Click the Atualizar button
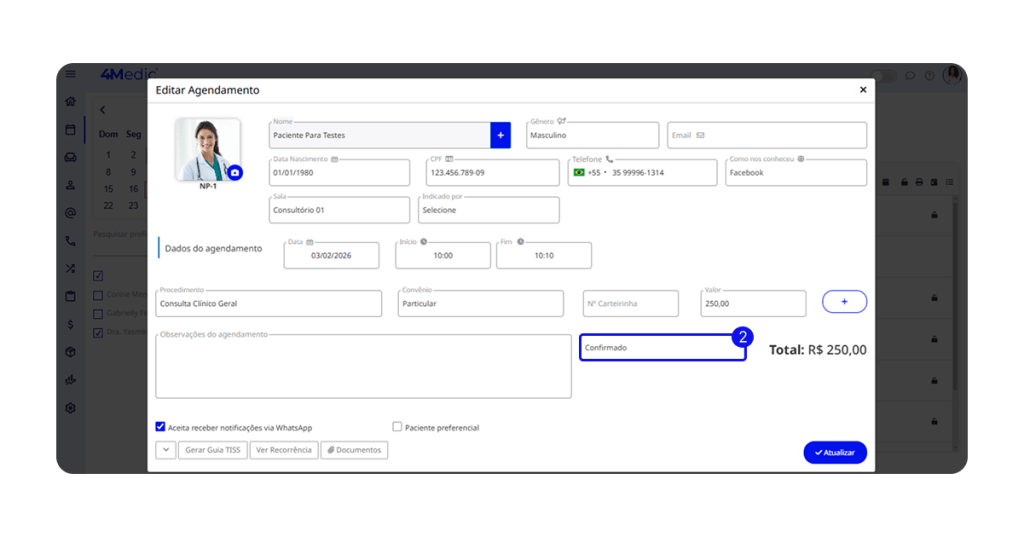This screenshot has height=537, width=1024. tap(835, 453)
